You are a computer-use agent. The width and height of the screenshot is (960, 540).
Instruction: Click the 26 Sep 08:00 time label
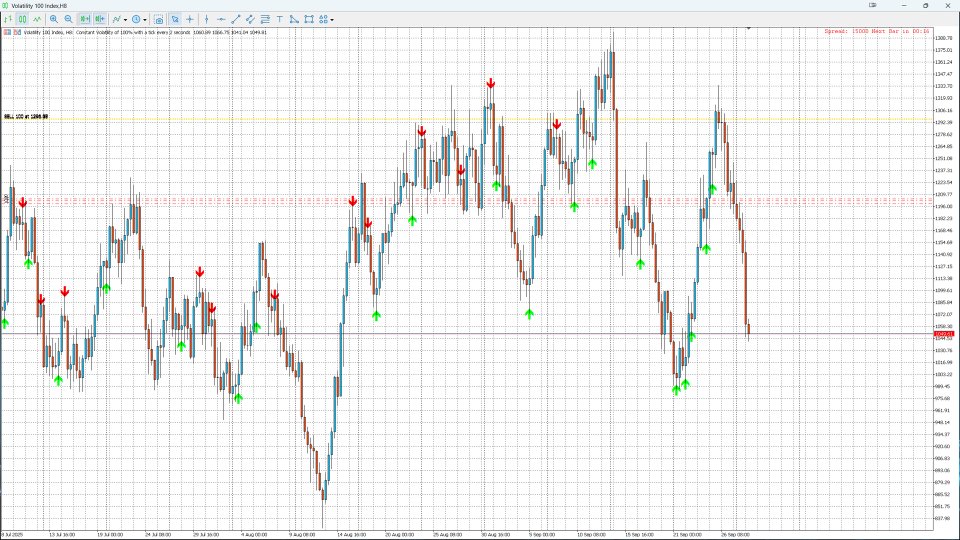[735, 534]
